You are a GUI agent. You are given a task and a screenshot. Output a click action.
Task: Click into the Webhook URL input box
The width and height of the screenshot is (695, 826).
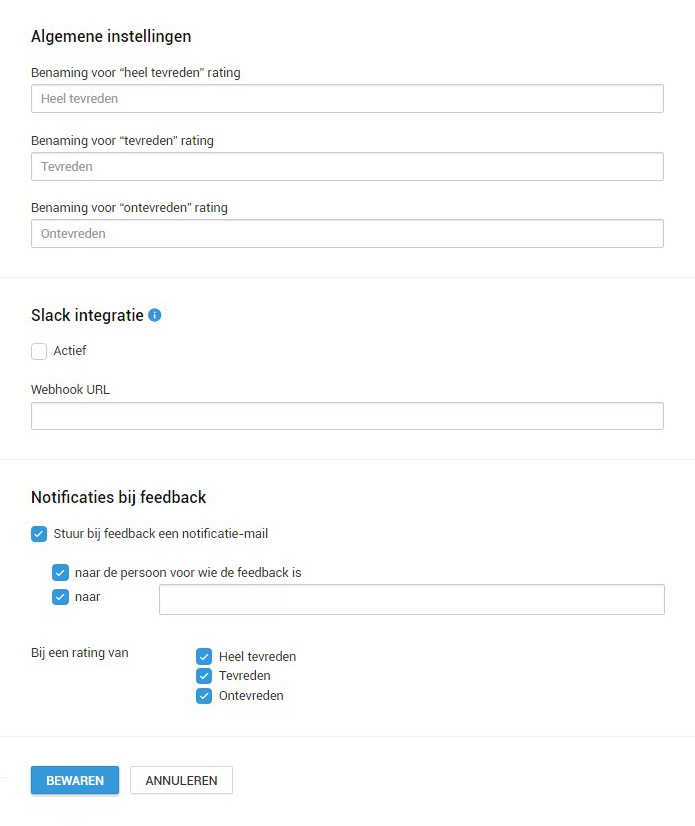(x=347, y=416)
